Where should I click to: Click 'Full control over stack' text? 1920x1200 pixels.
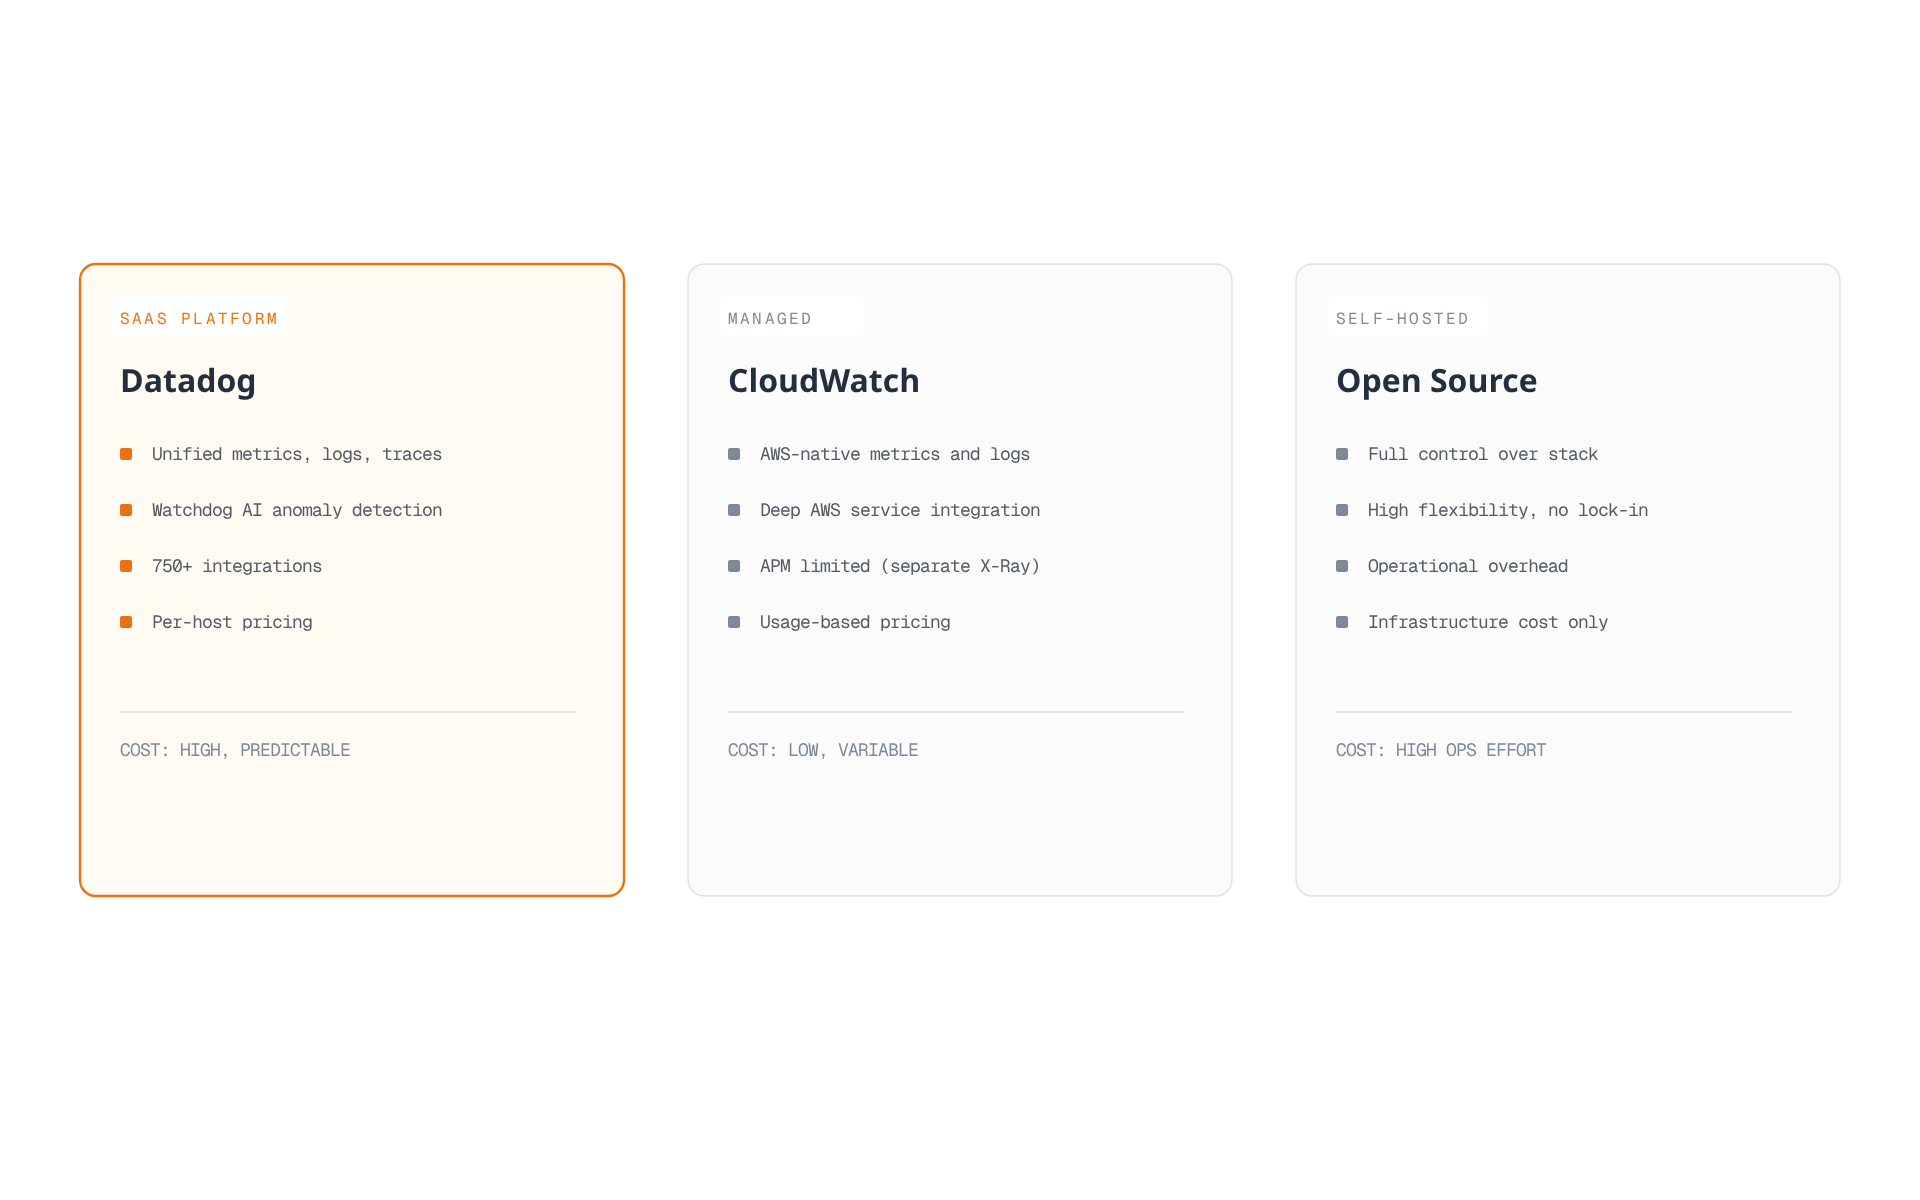[1483, 454]
